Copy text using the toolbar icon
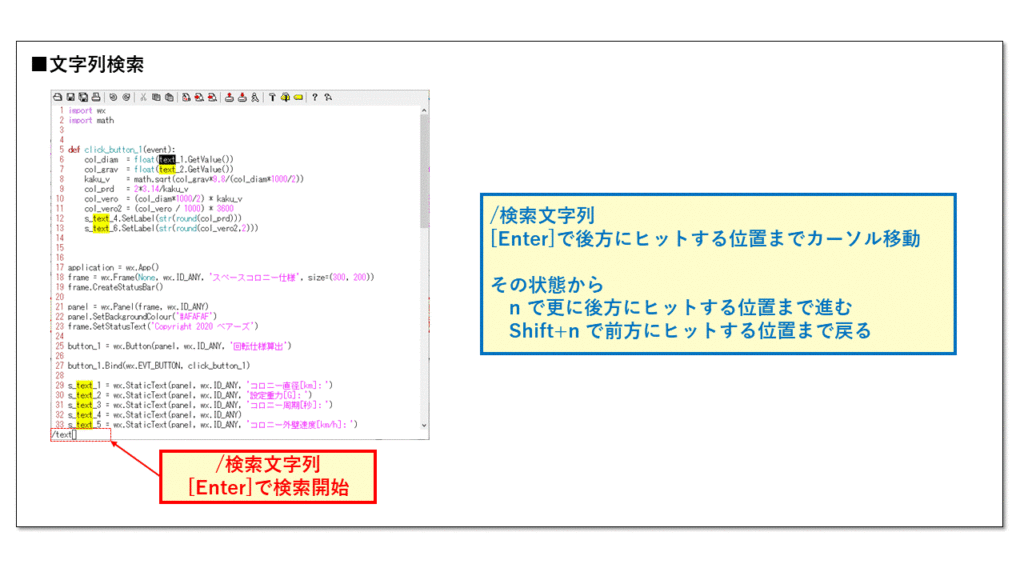The width and height of the screenshot is (1024, 576). tap(156, 96)
